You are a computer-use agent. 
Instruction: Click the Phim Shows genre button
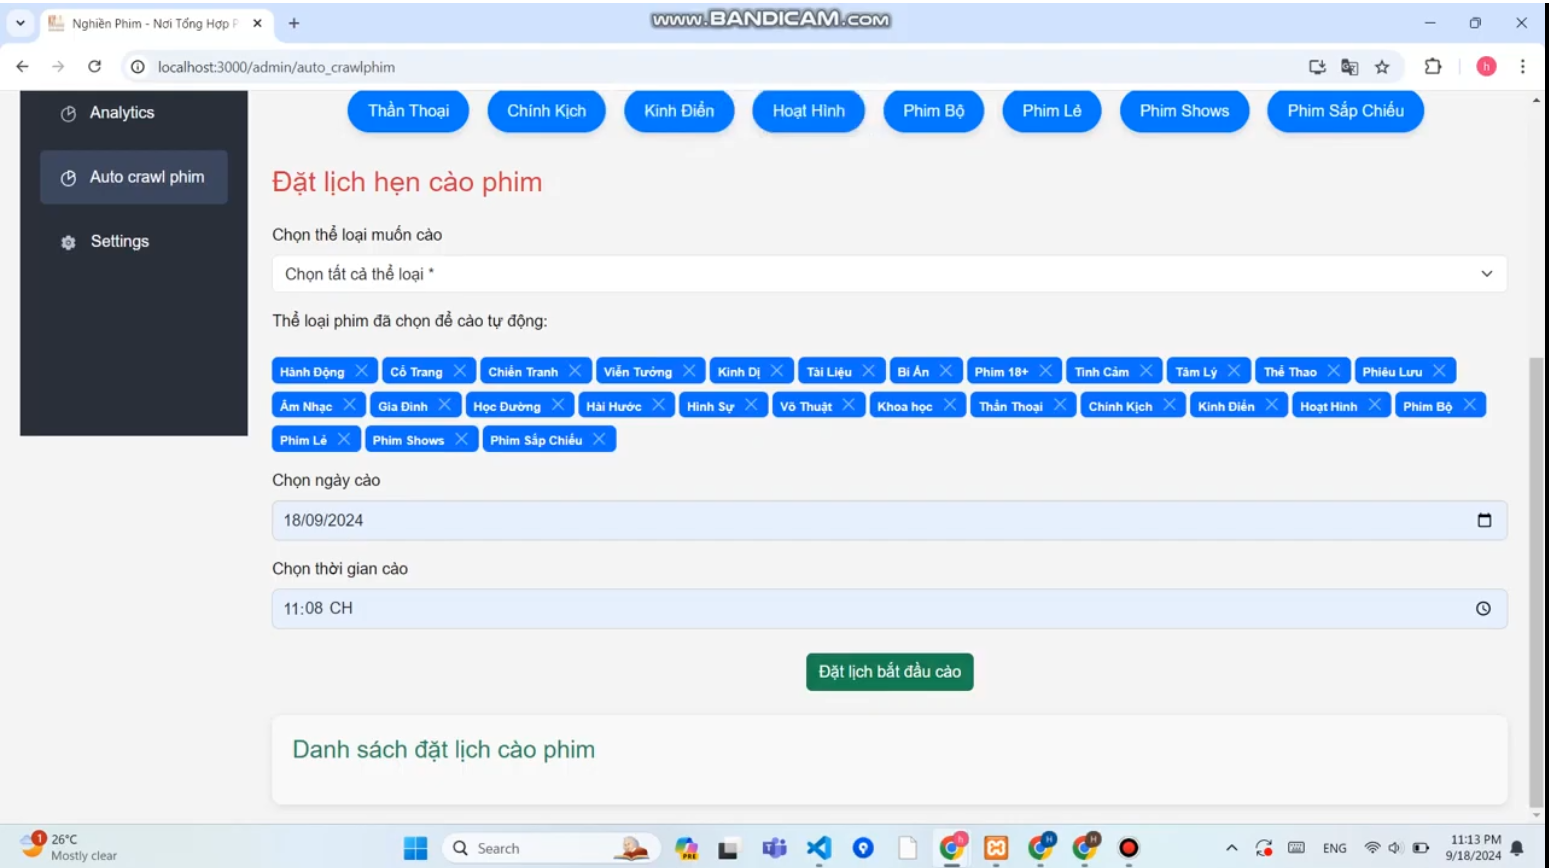click(x=1184, y=111)
